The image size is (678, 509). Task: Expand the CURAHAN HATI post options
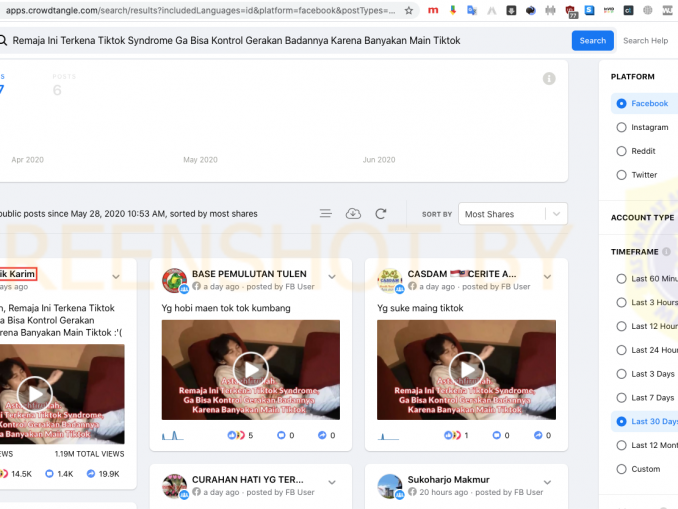[332, 482]
